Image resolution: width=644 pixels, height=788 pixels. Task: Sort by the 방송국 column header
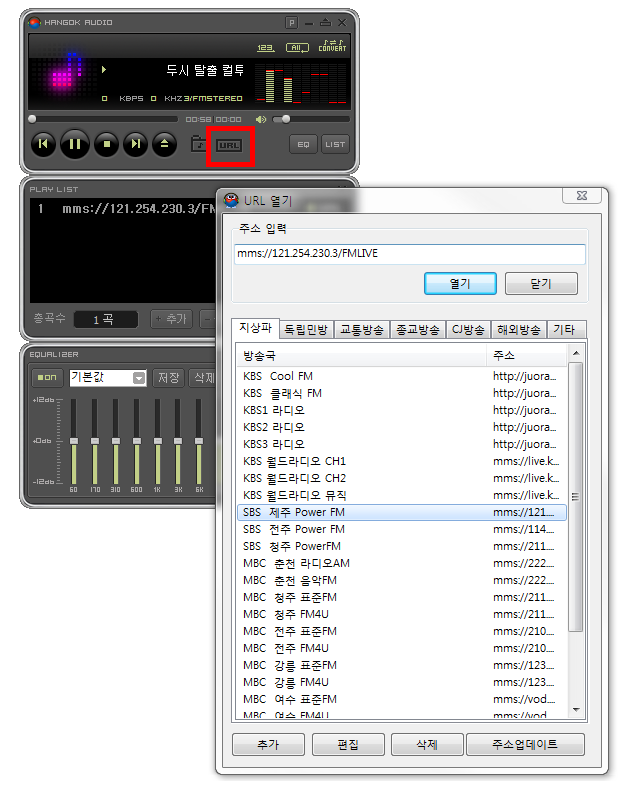tap(361, 356)
